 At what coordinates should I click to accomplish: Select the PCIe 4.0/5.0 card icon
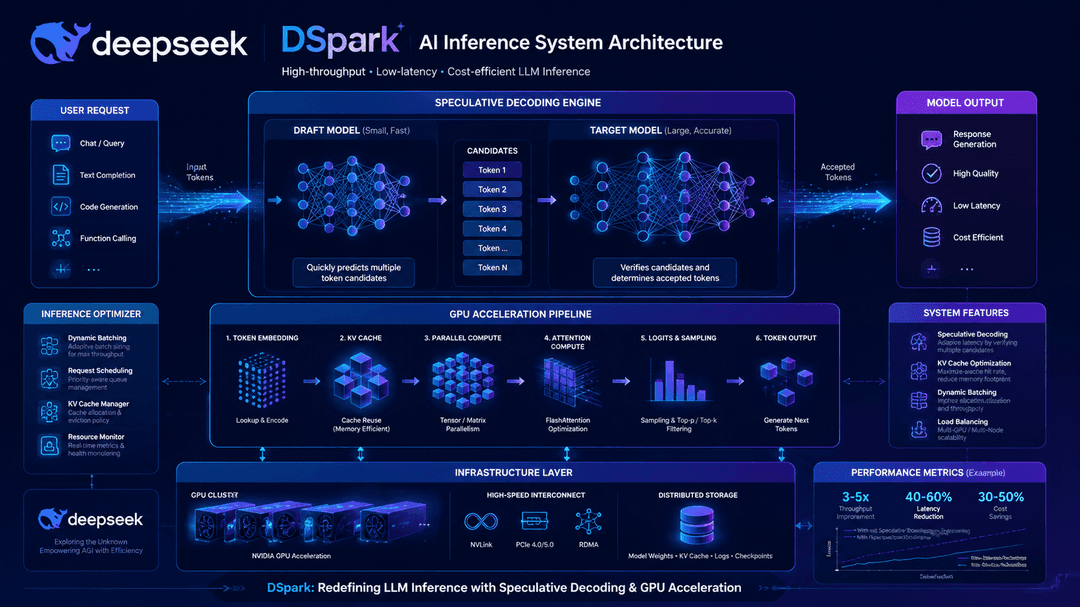[x=534, y=522]
